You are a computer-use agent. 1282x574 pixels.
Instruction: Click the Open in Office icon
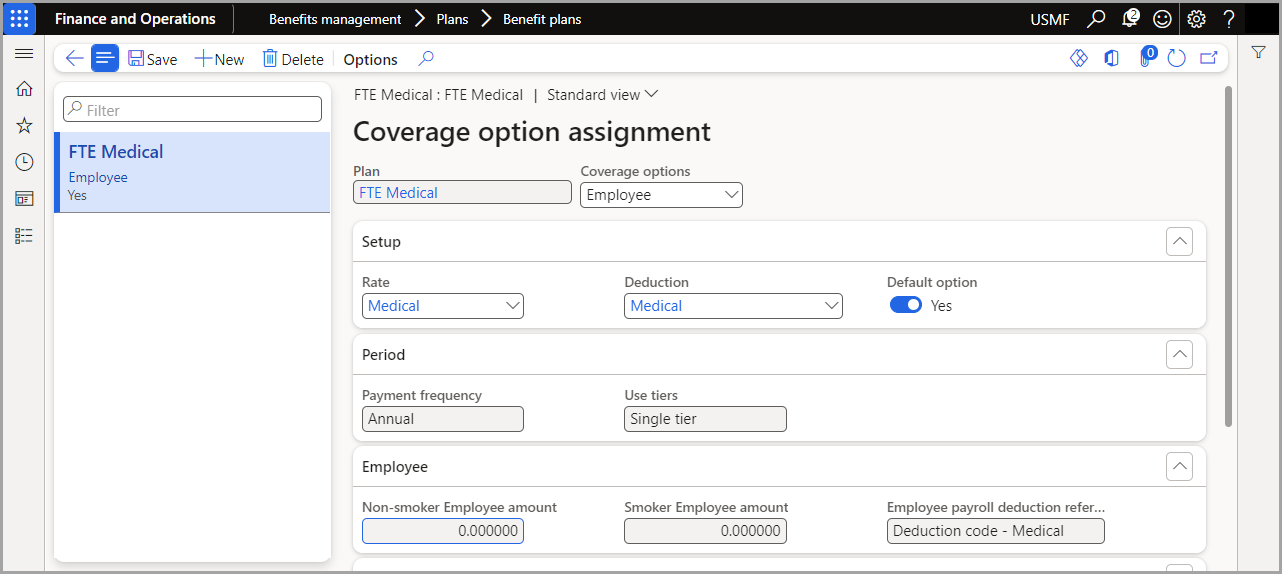pyautogui.click(x=1111, y=59)
